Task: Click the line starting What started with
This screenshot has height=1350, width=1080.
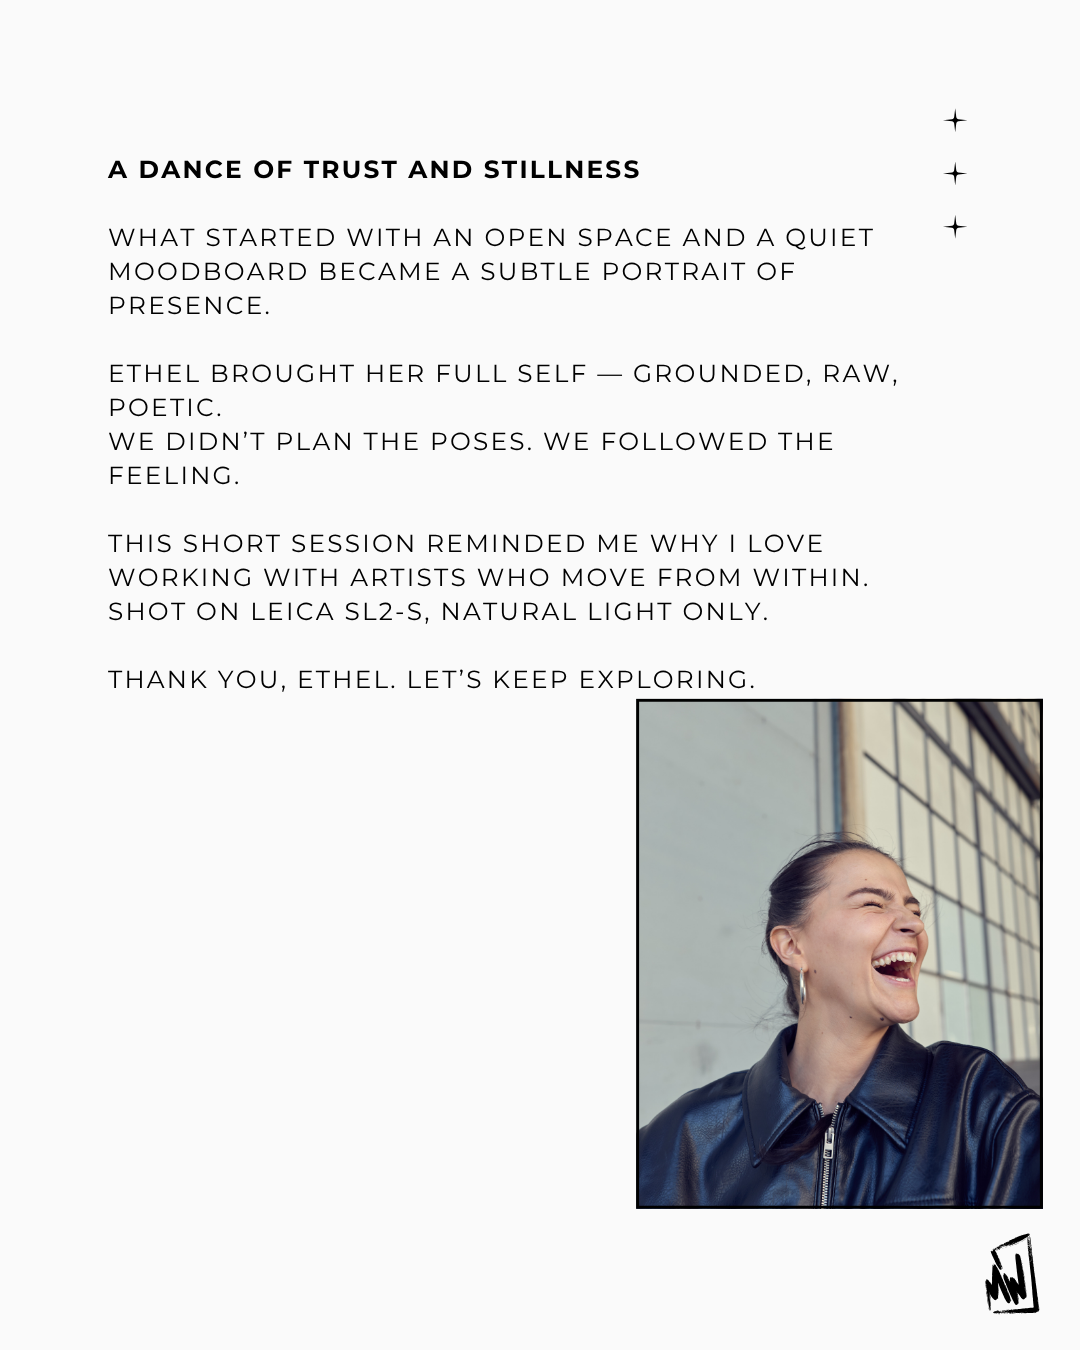Action: 491,238
